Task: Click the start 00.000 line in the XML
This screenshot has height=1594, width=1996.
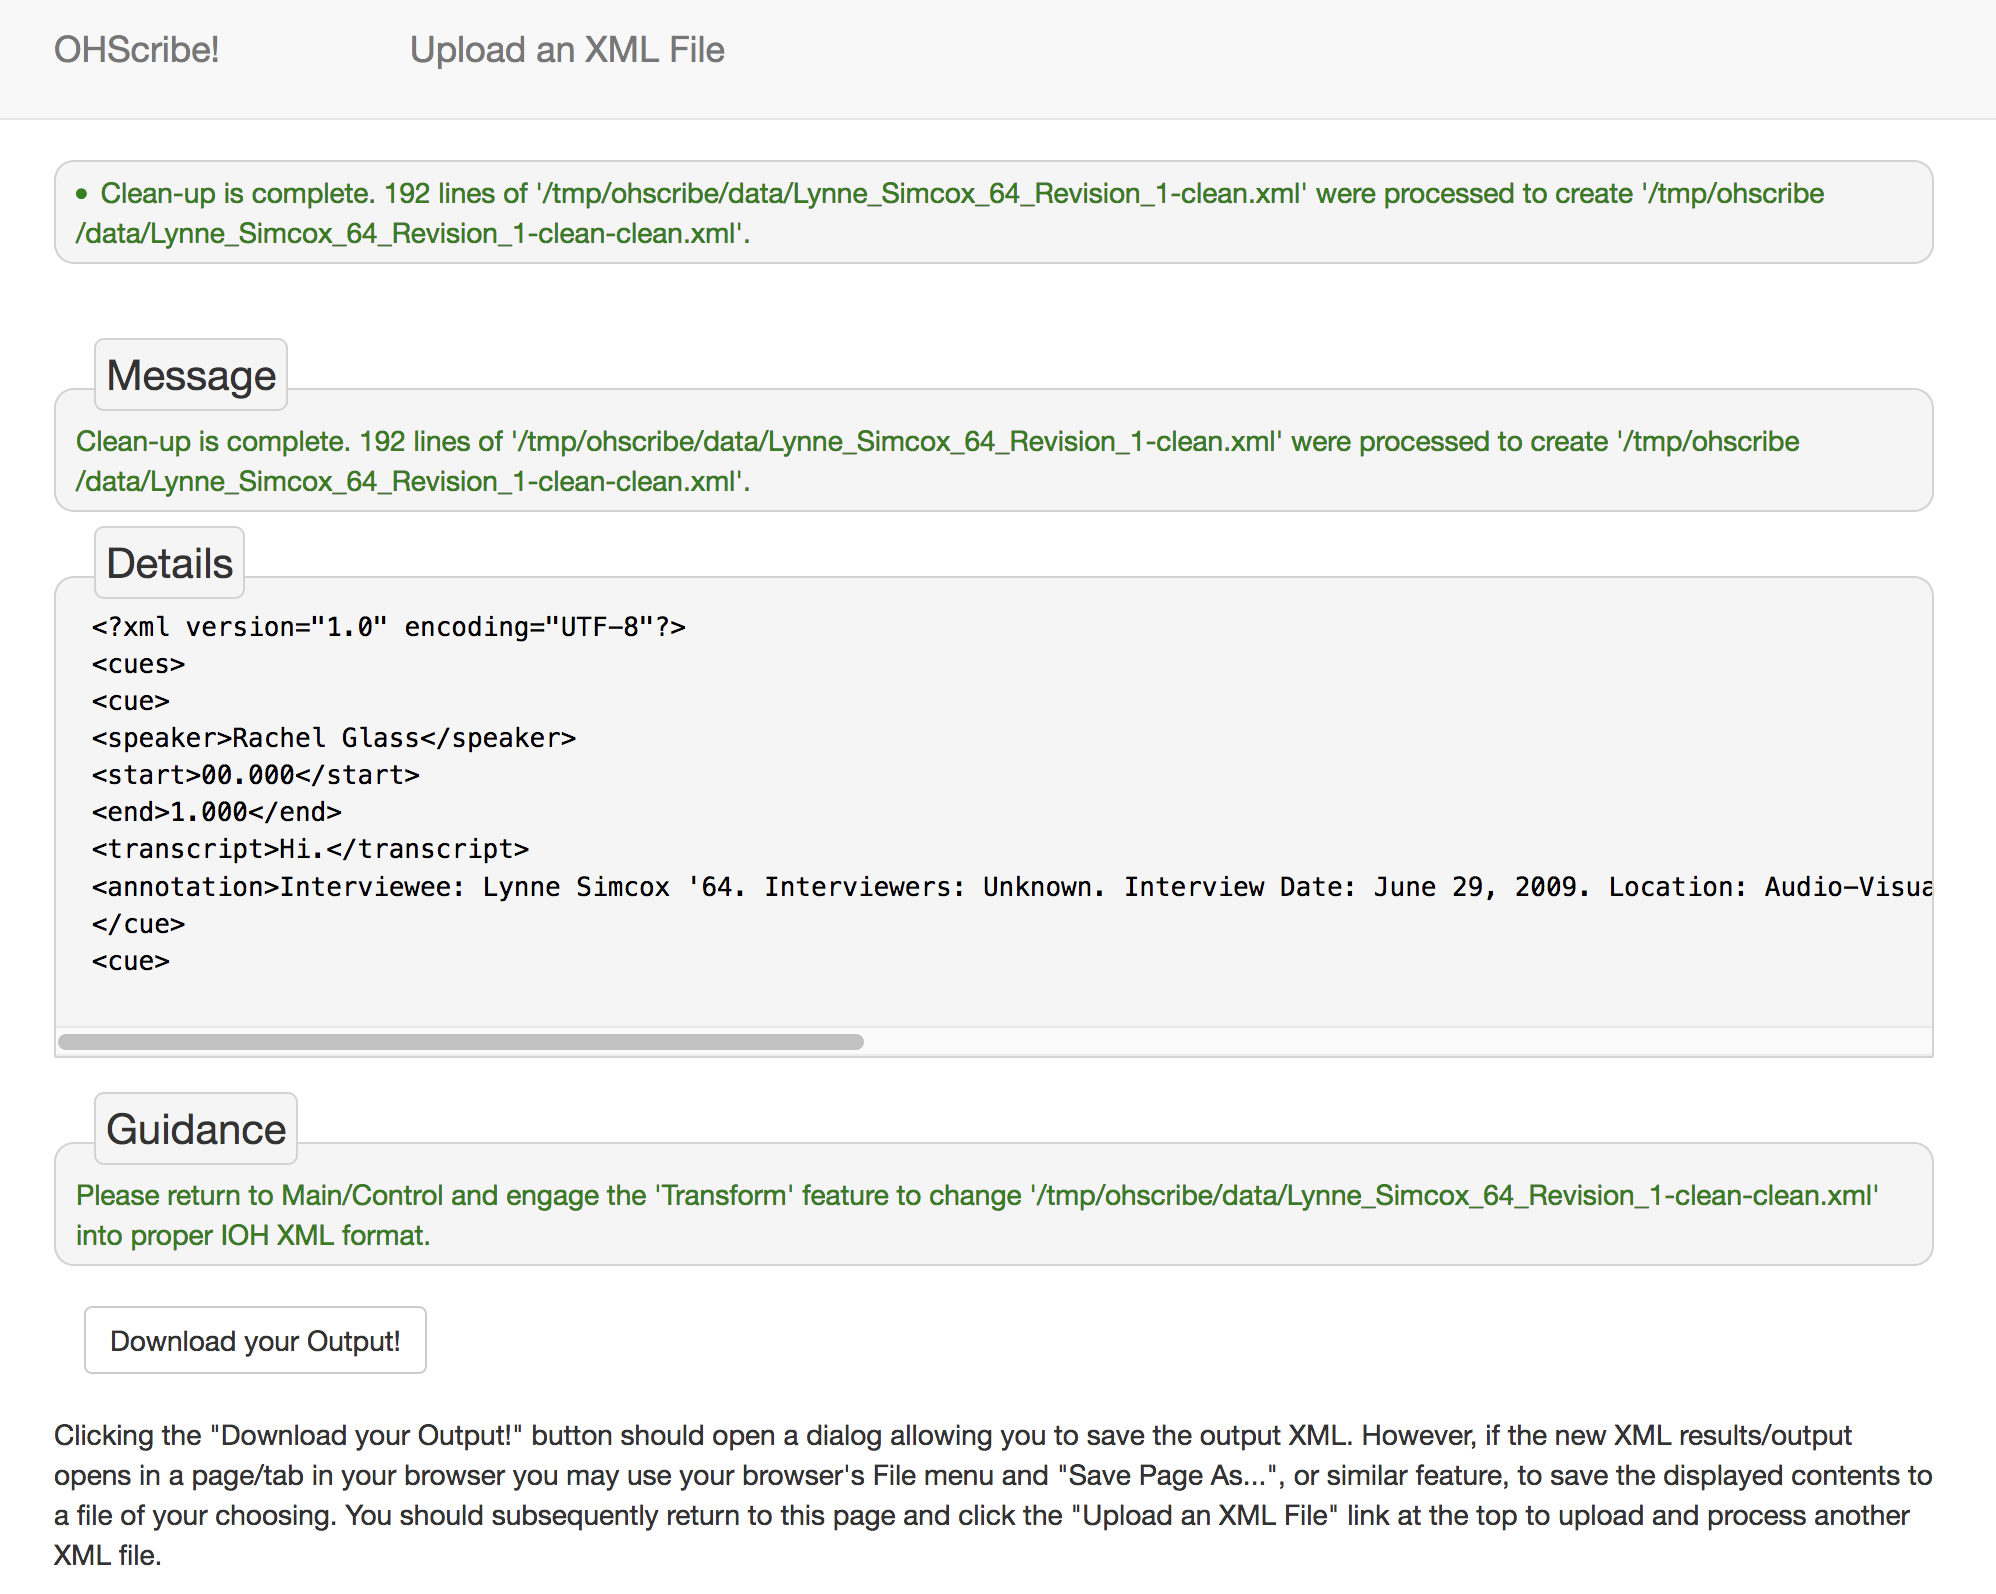Action: pos(256,775)
